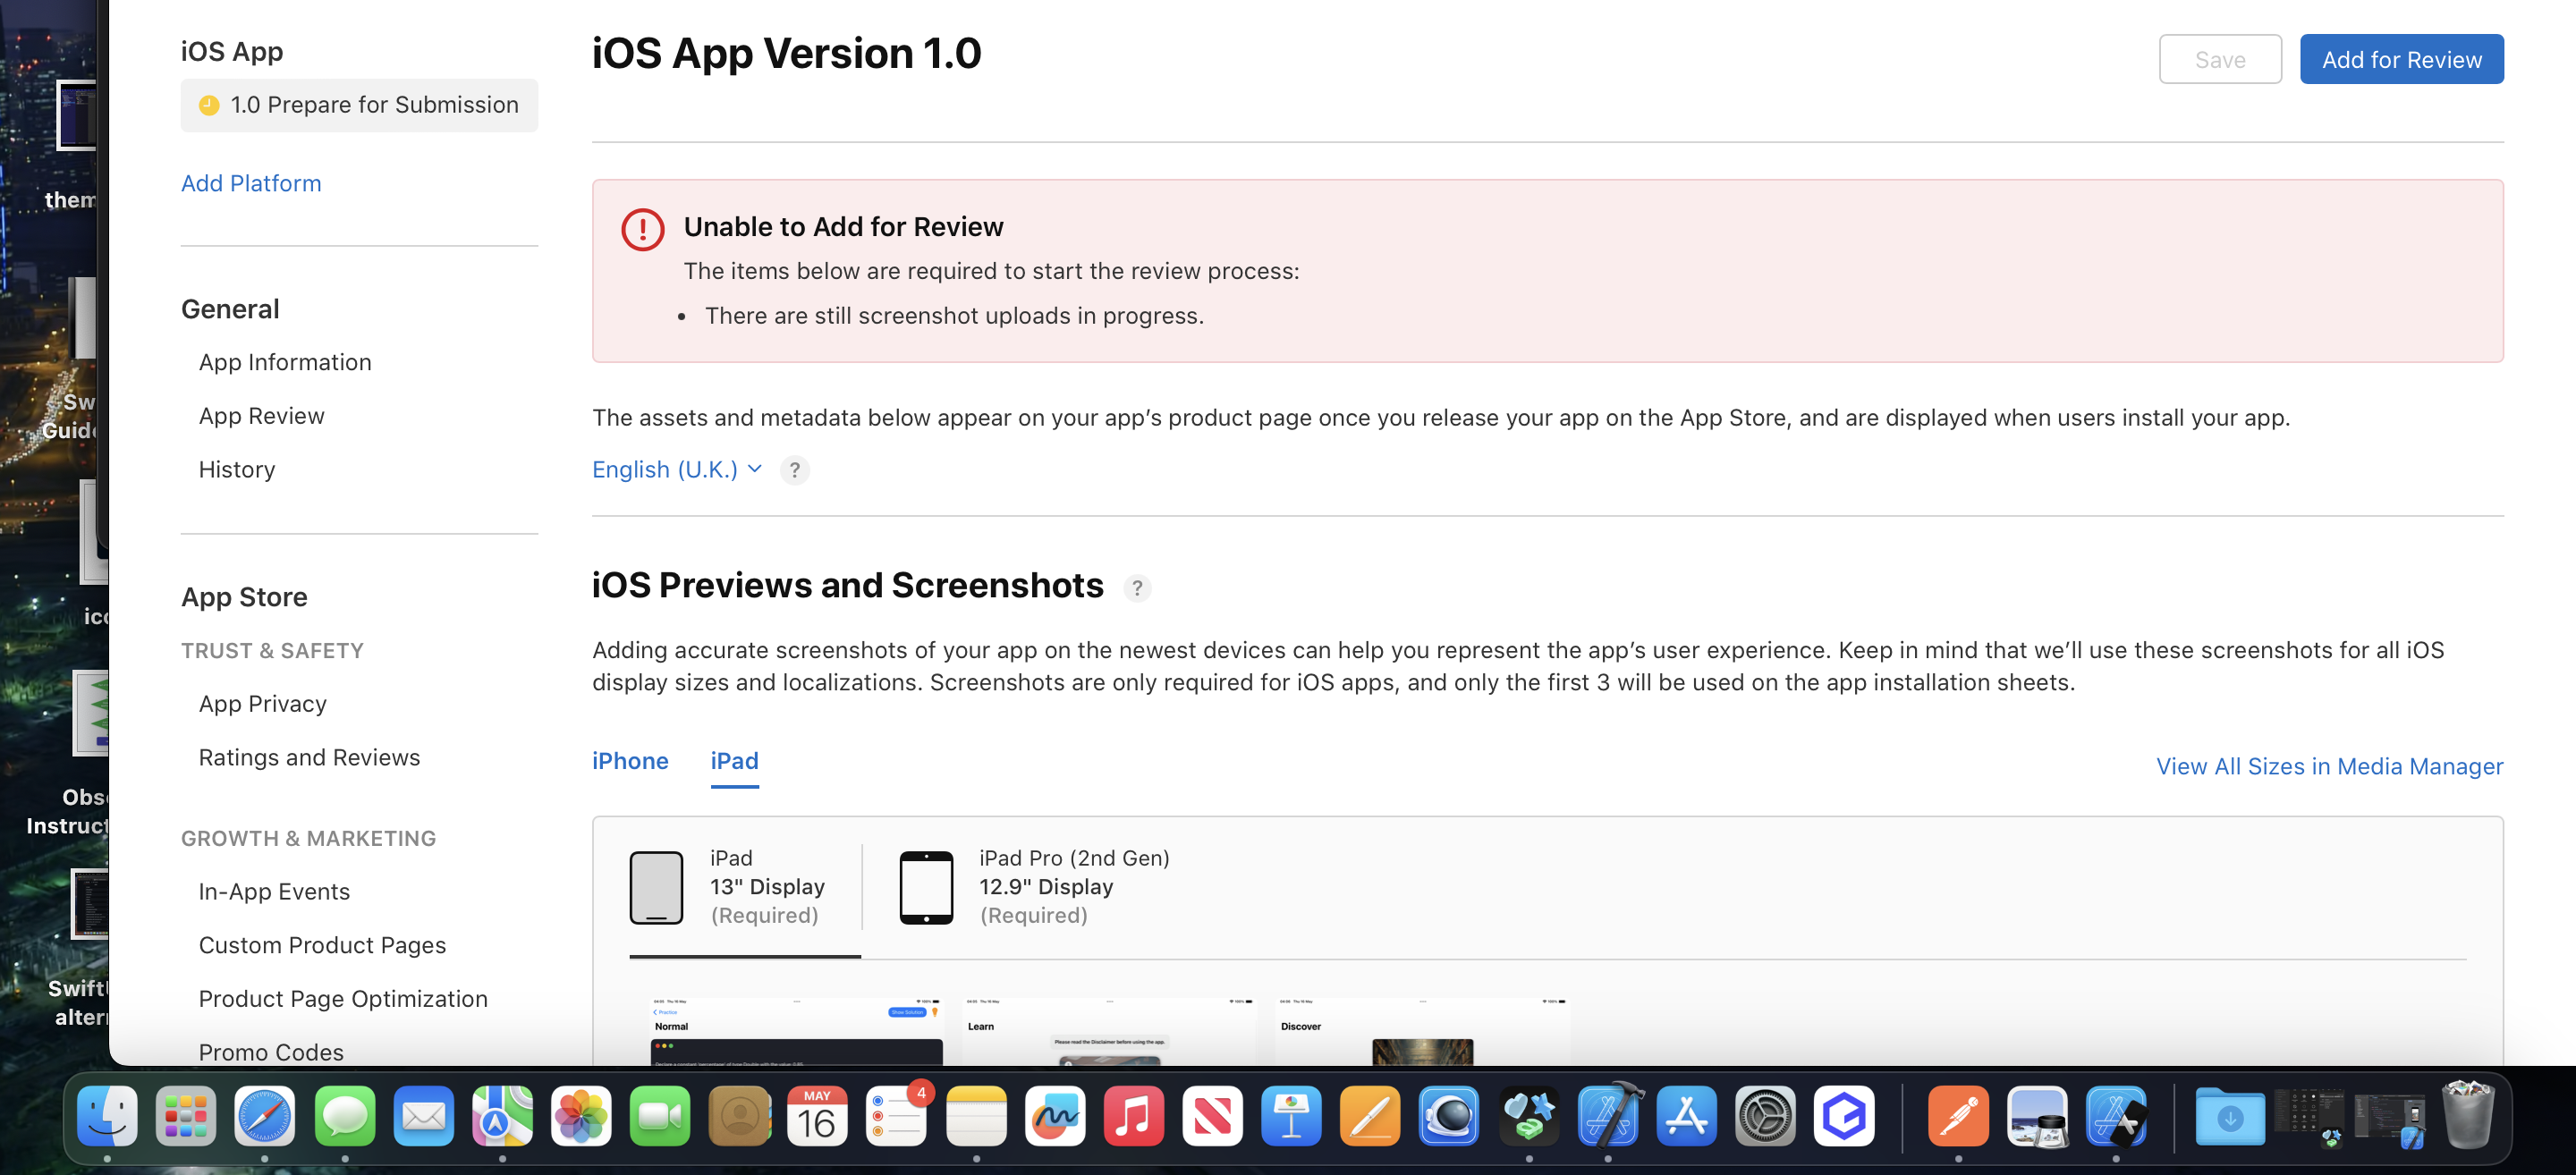Click the help icon beside English (U.K.)

tap(794, 470)
